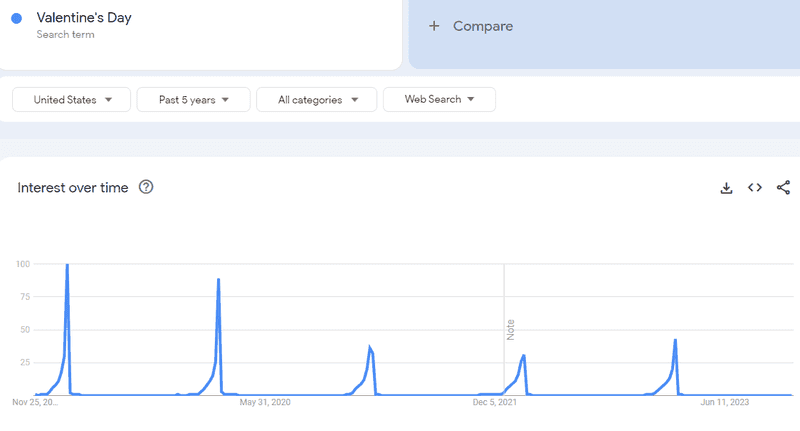Share the Interest over time chart
800x431 pixels.
tap(783, 188)
